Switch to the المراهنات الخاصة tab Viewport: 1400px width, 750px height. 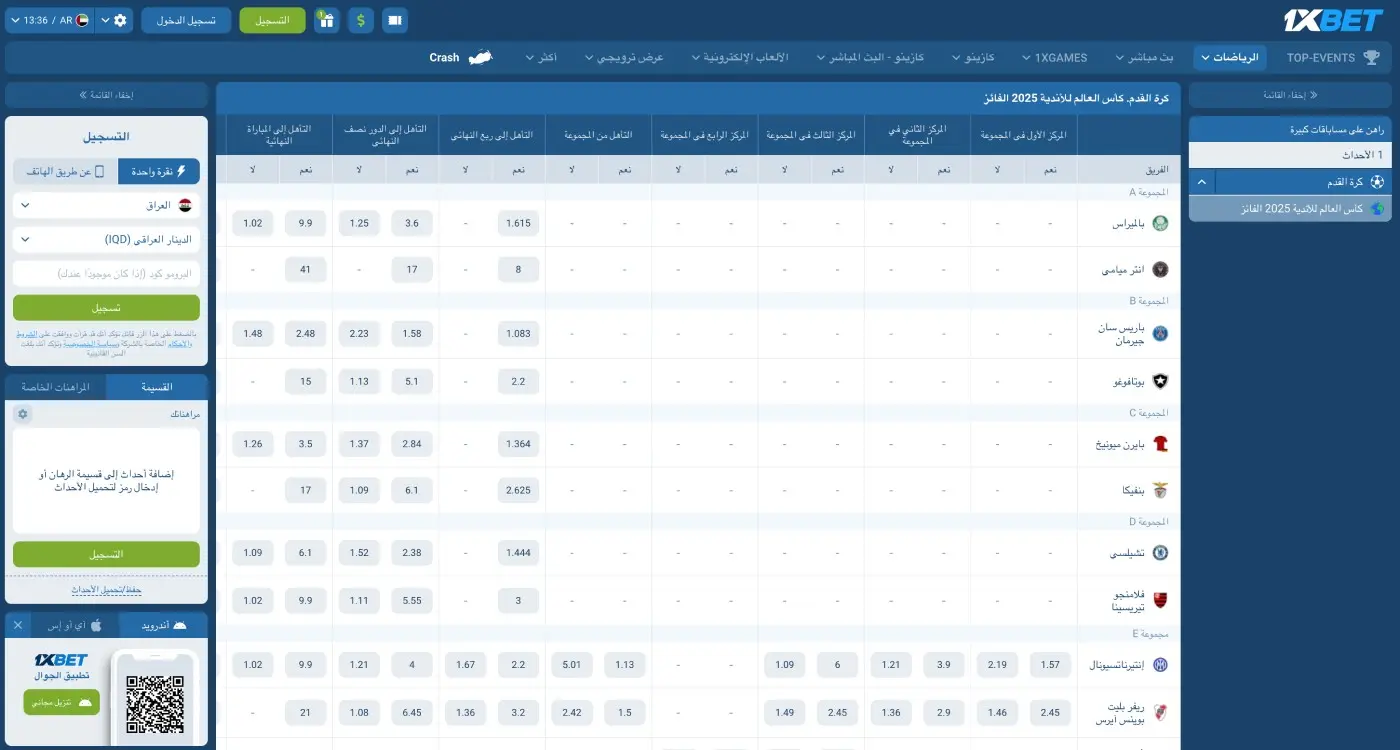[56, 387]
